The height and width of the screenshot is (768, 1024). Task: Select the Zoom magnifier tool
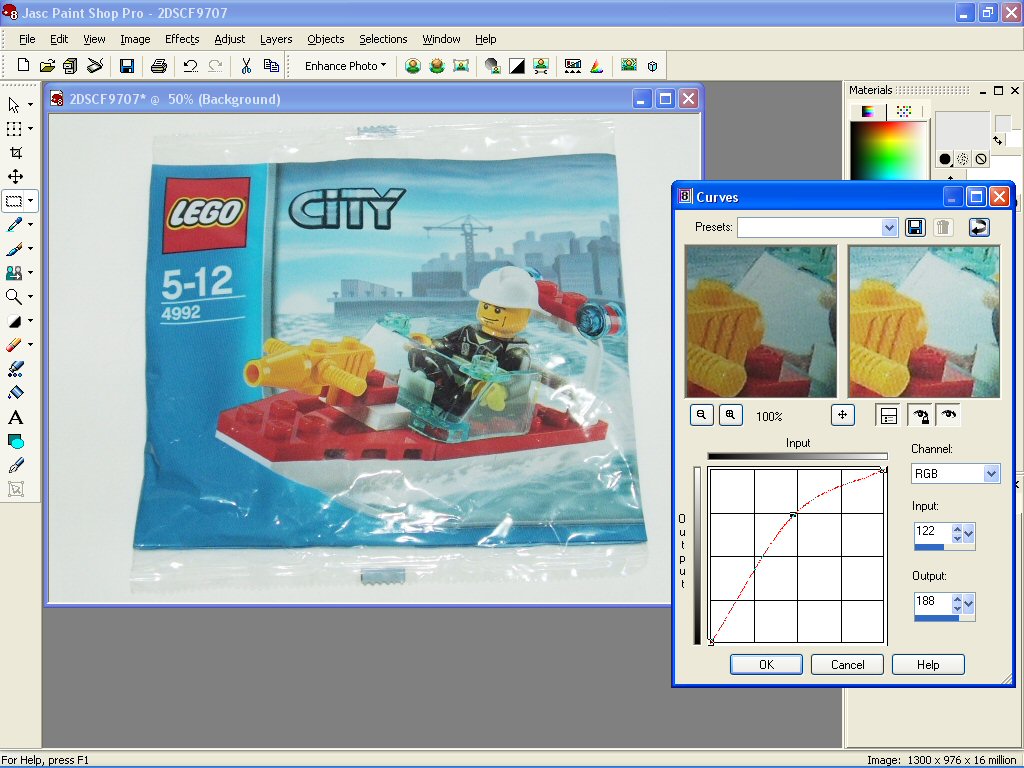14,296
